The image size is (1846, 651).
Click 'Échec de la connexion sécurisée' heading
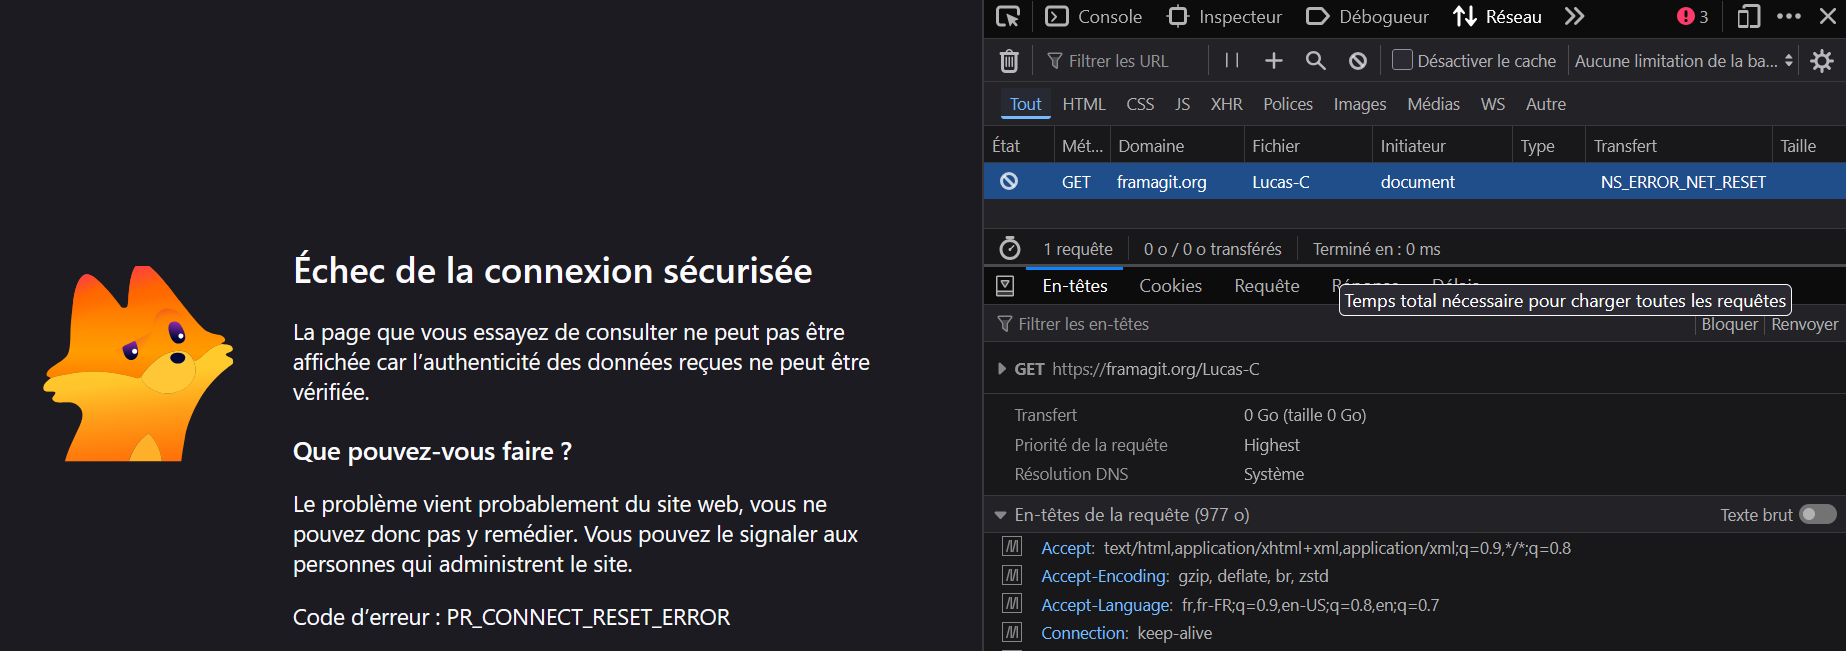[x=552, y=271]
